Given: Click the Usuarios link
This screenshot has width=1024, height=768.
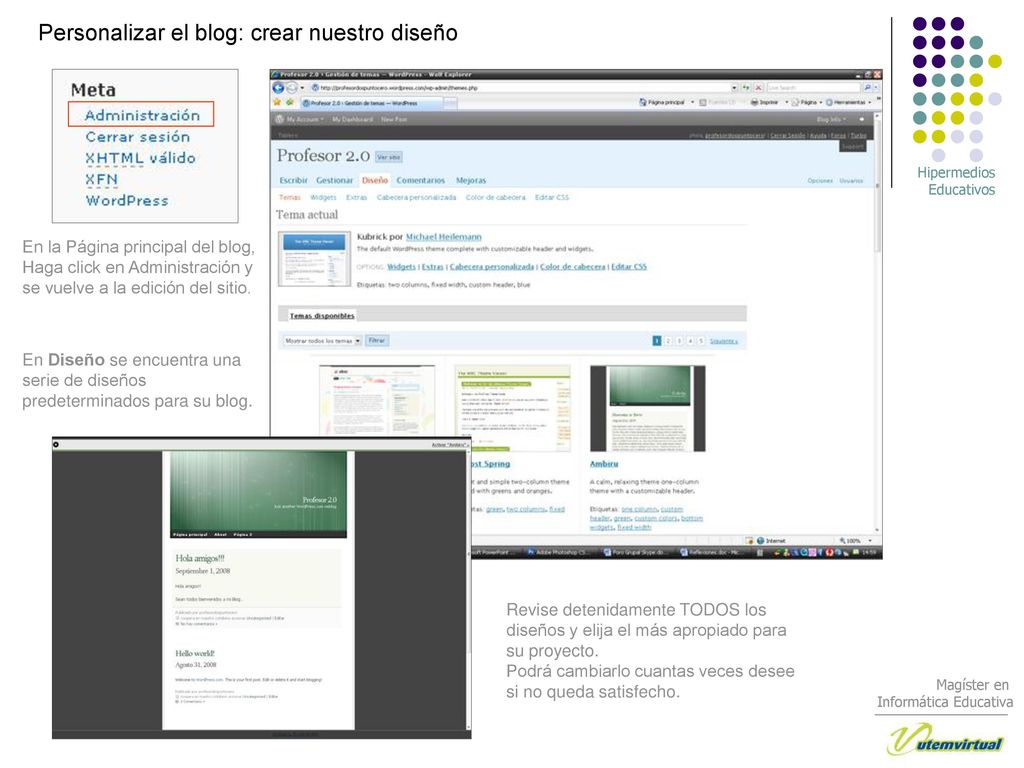Looking at the screenshot, I should (851, 181).
